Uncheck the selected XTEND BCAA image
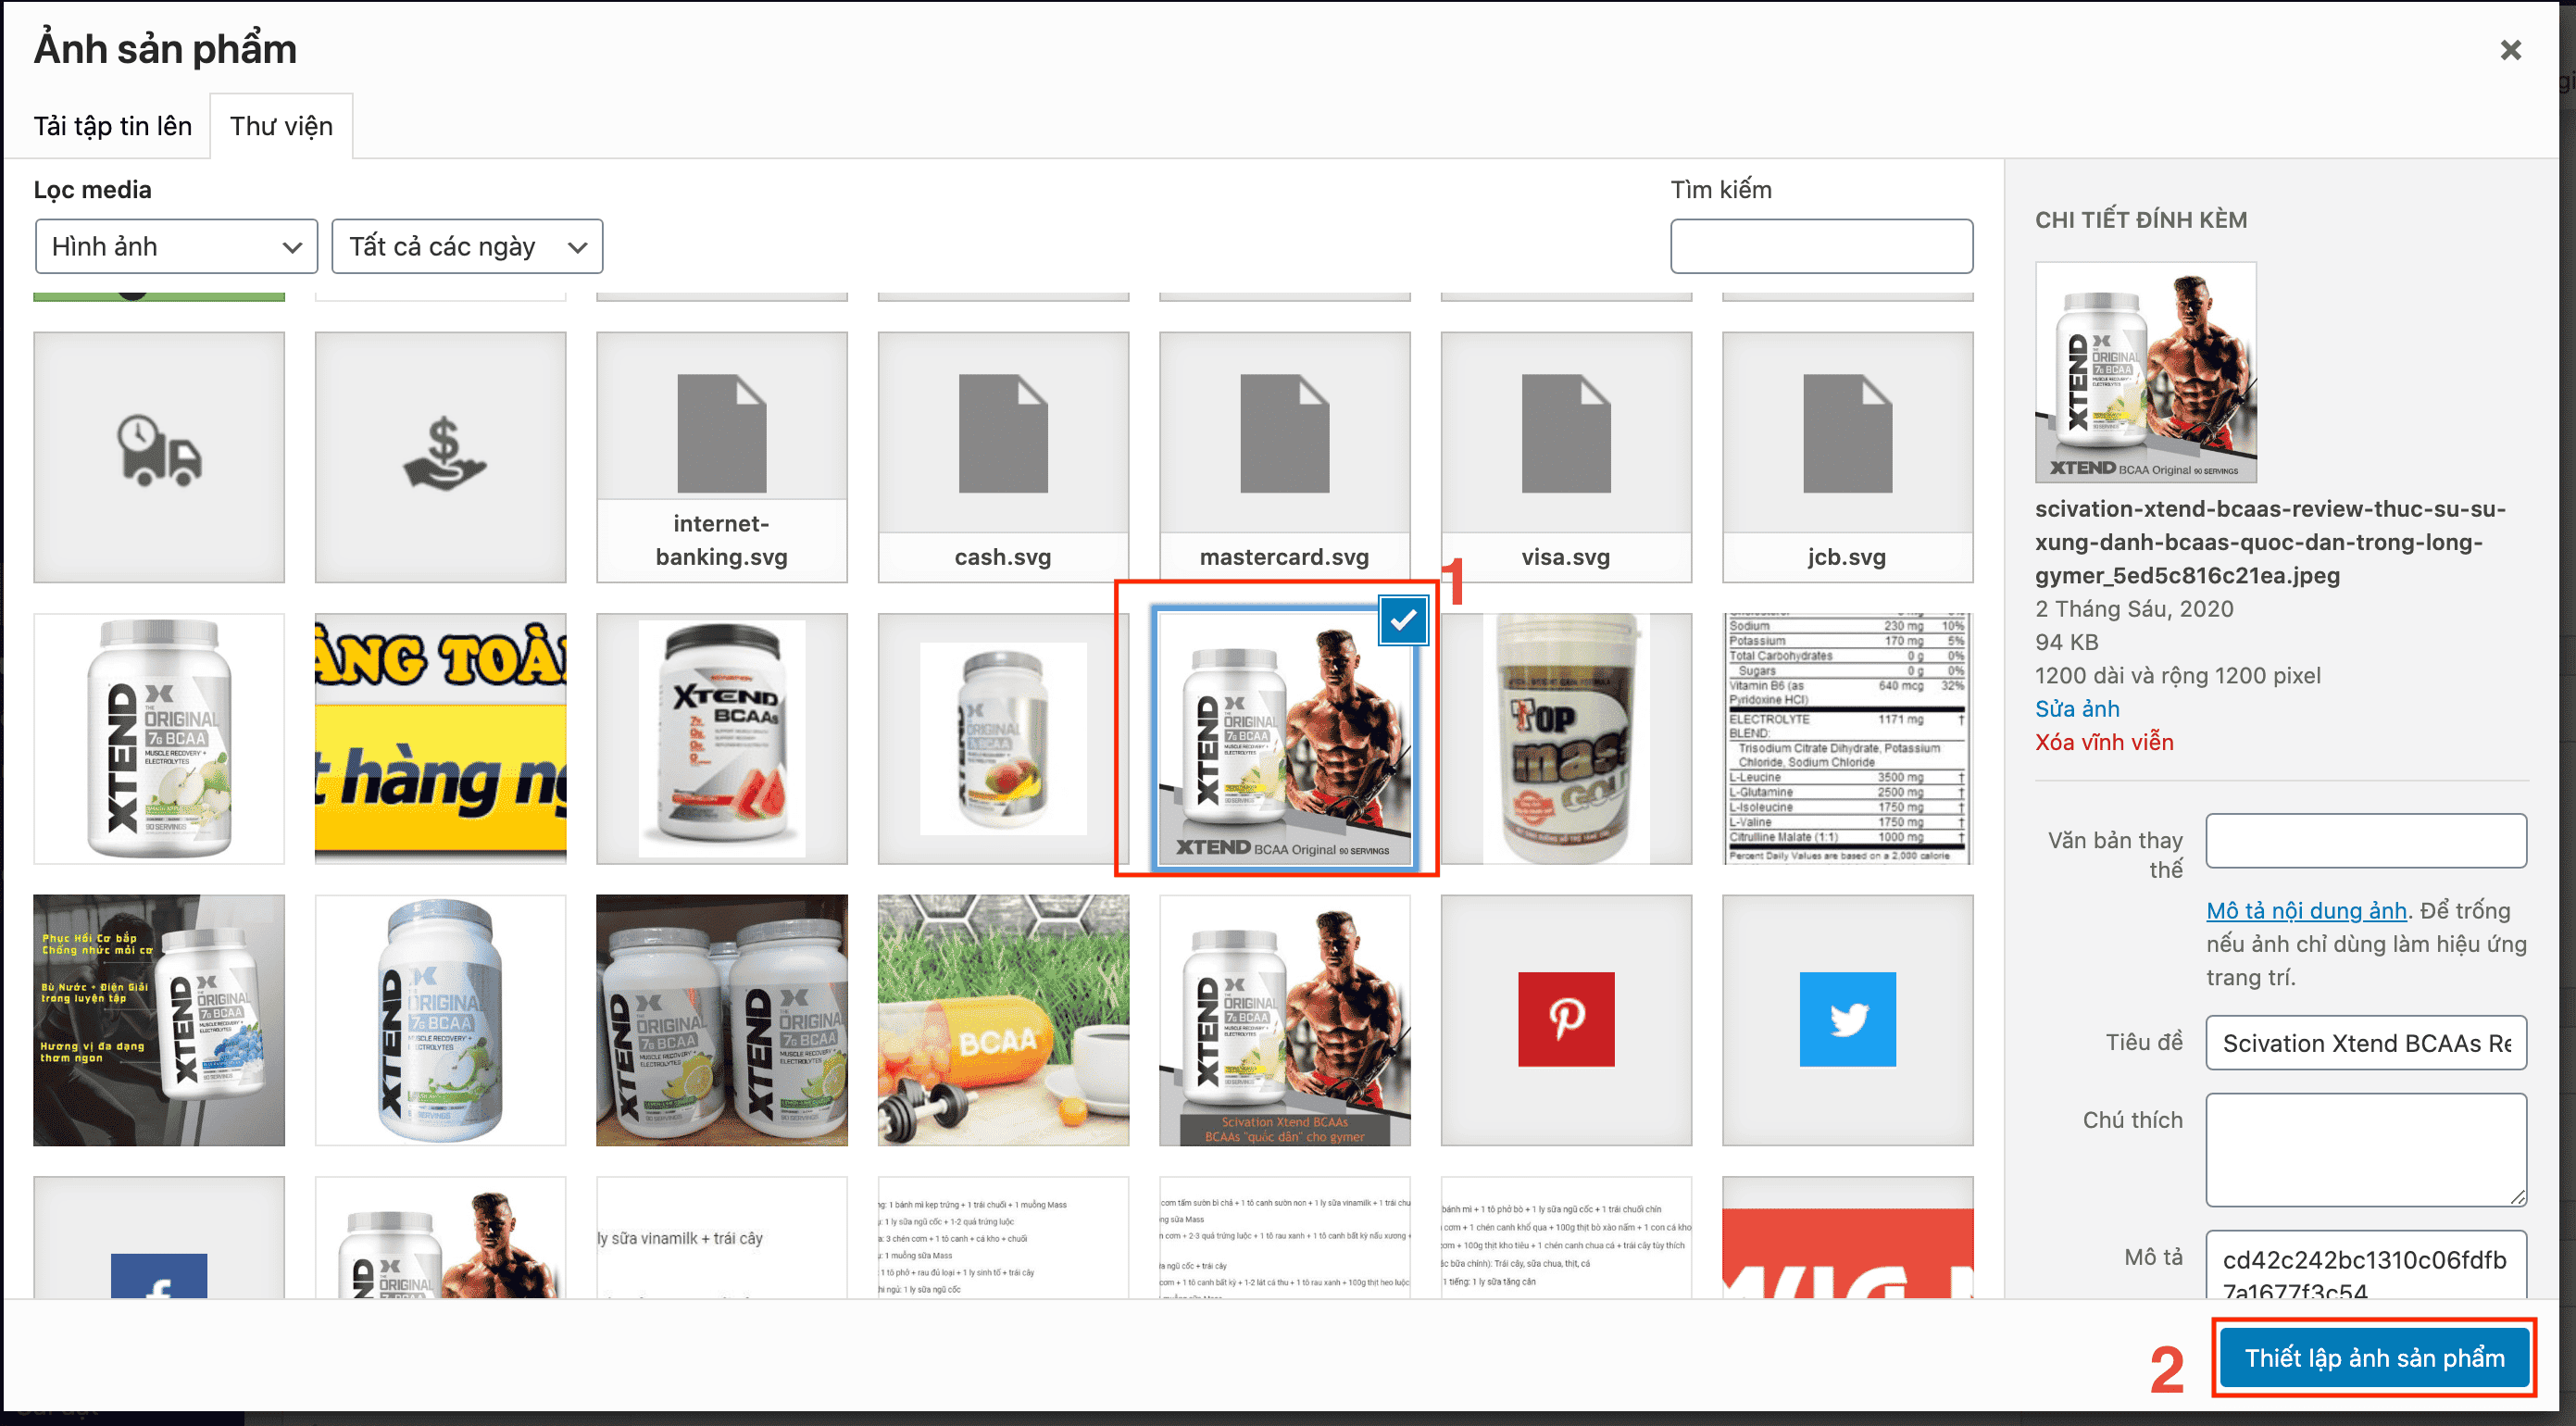This screenshot has height=1426, width=2576. [1403, 621]
